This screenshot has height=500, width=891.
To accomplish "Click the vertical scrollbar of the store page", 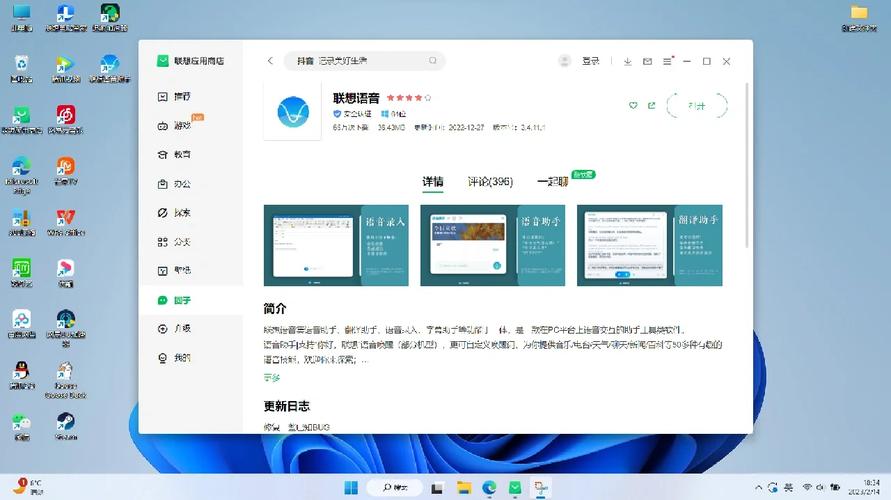I will (747, 165).
